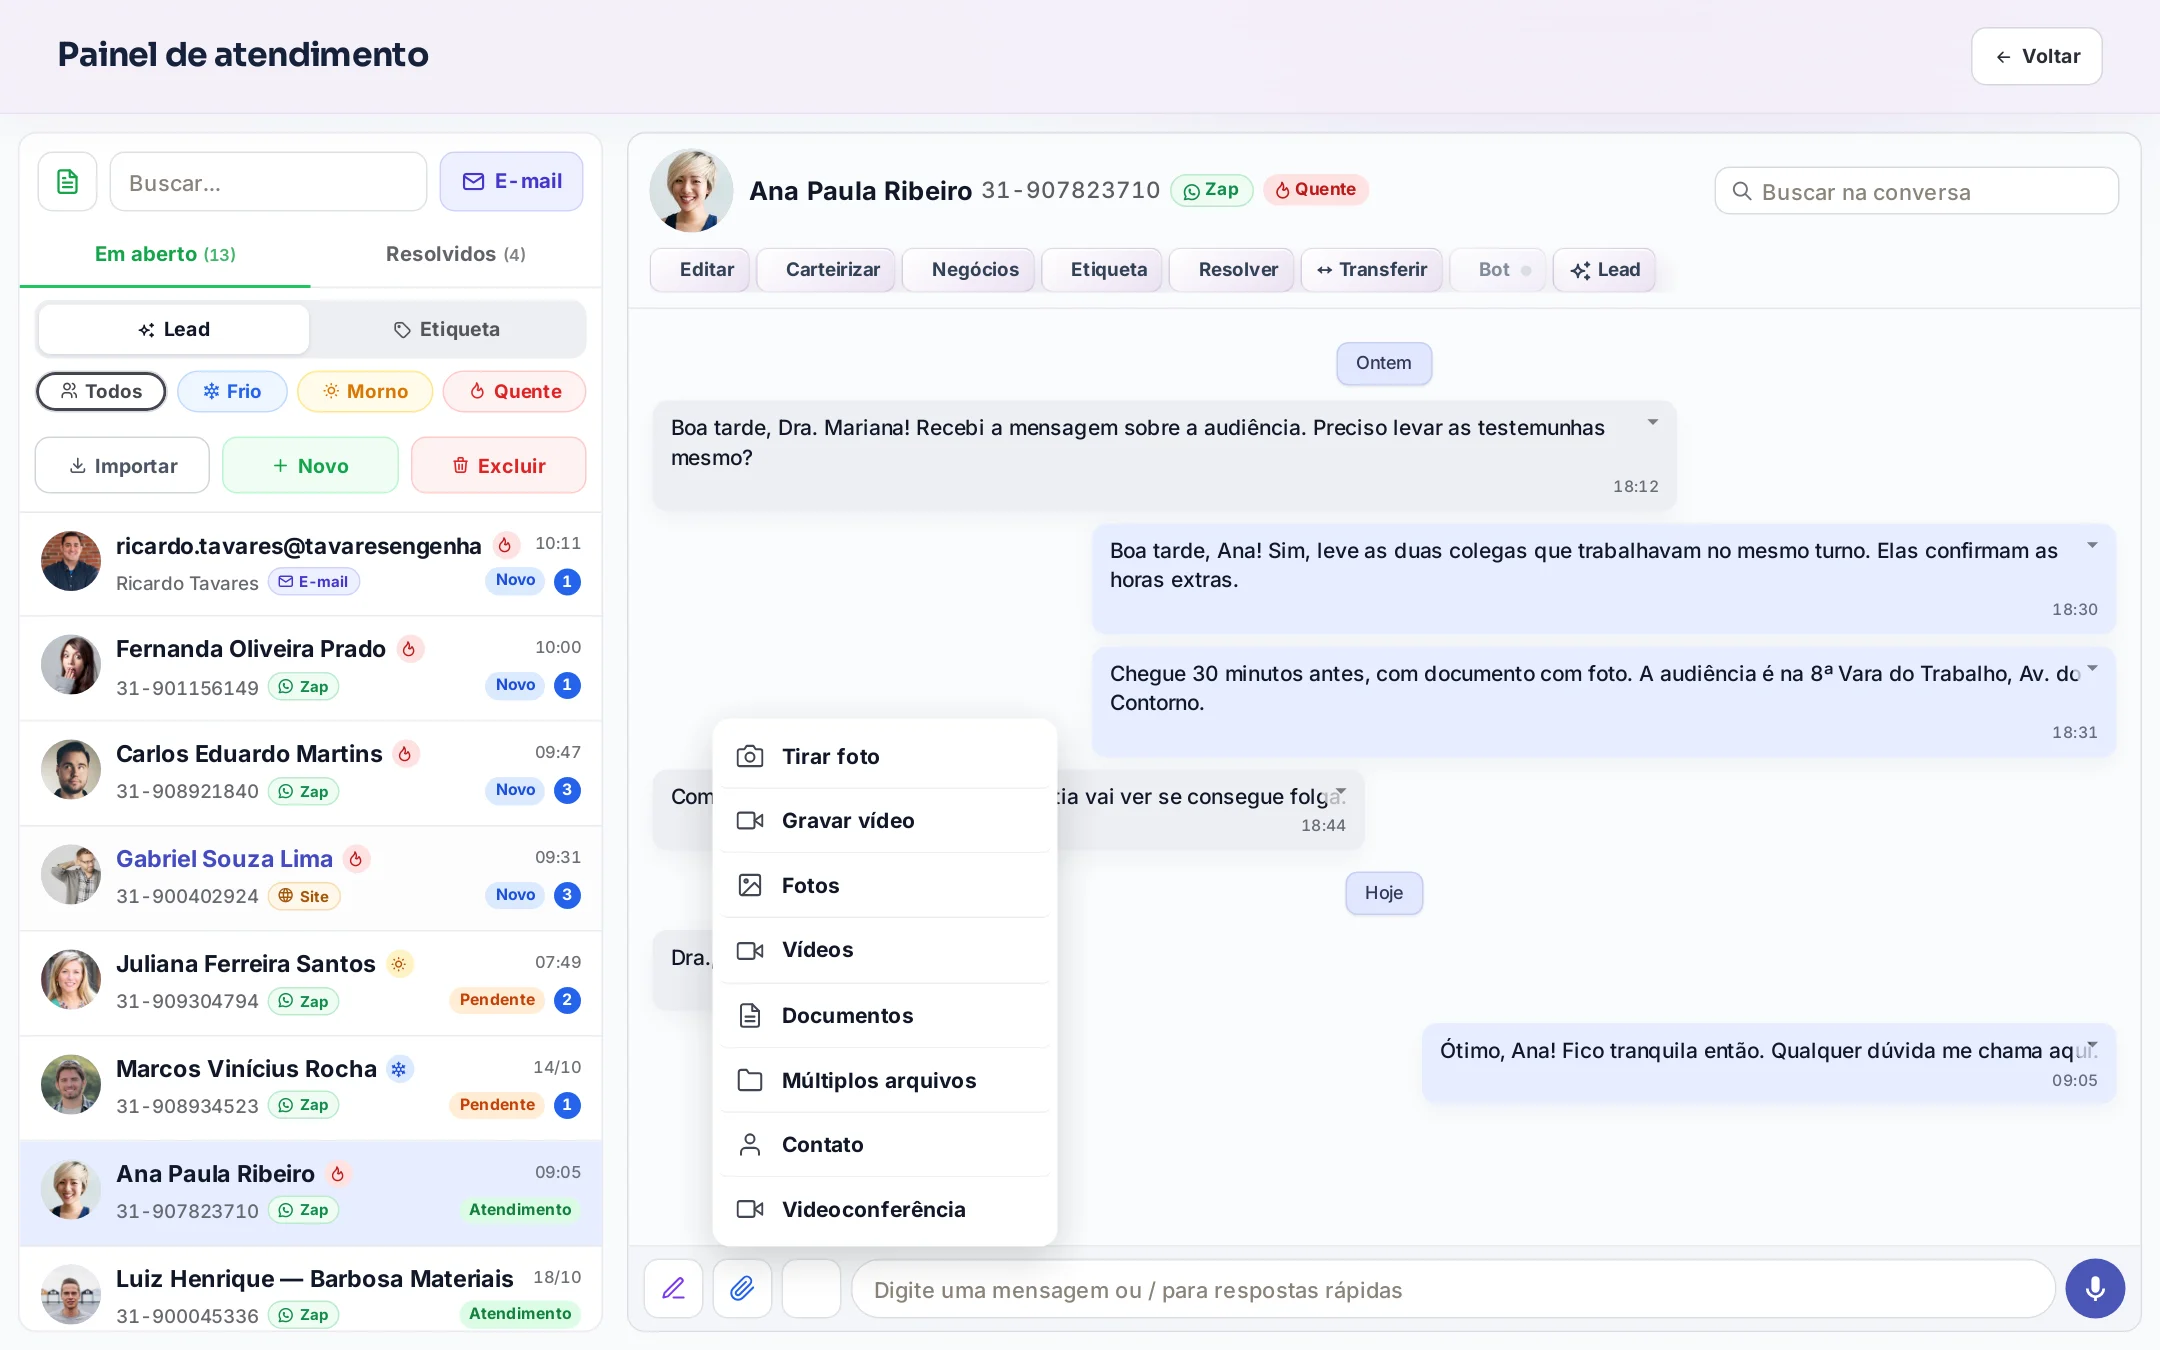Choose Videoconferência from attachment menu
This screenshot has height=1350, width=2160.
(x=885, y=1209)
